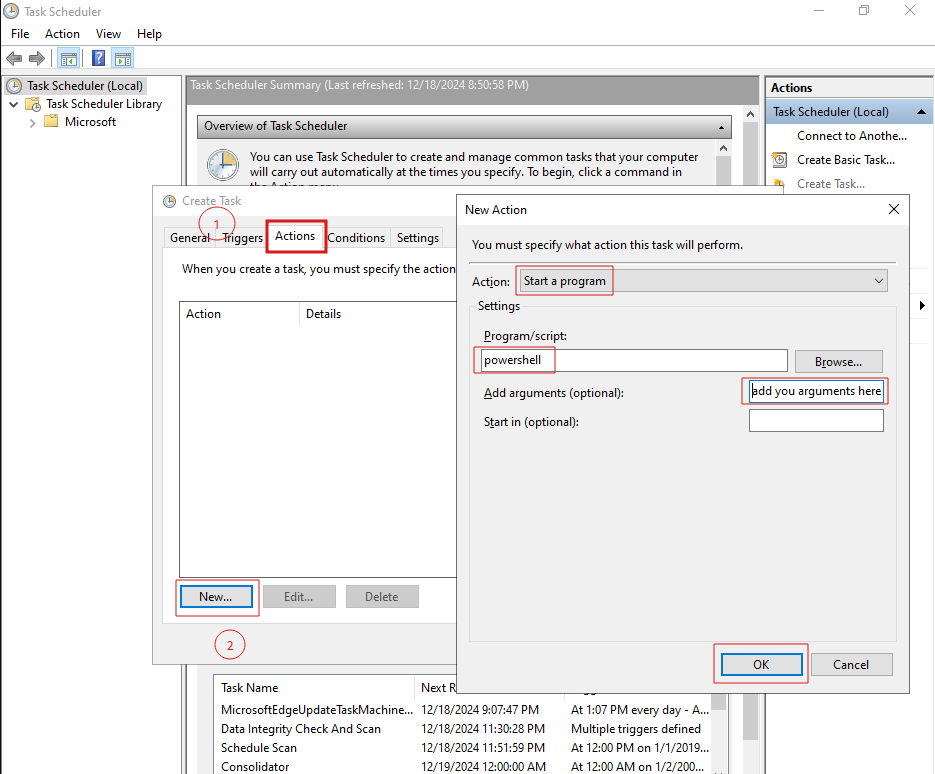
Task: Click the blue Help toolbar icon
Action: click(99, 59)
